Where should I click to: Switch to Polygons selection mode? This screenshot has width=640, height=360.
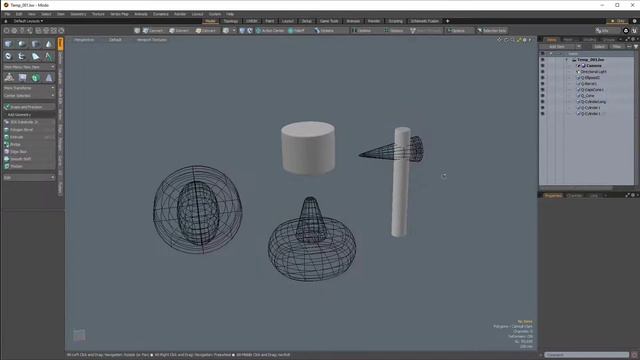click(206, 31)
